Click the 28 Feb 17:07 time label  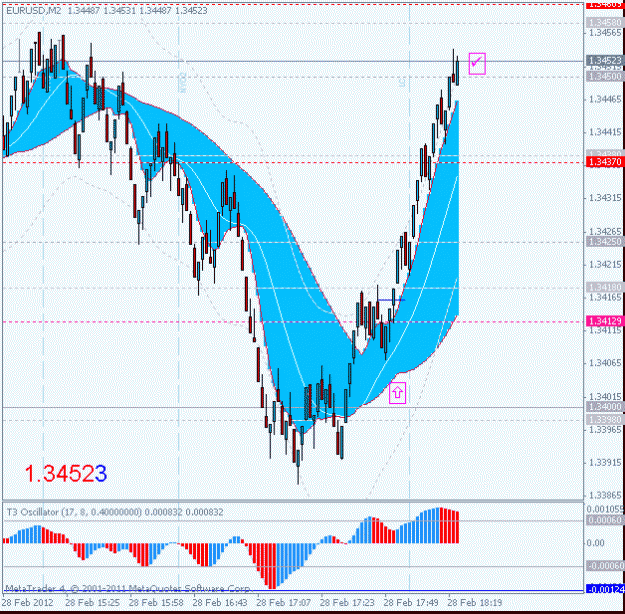pos(283,602)
